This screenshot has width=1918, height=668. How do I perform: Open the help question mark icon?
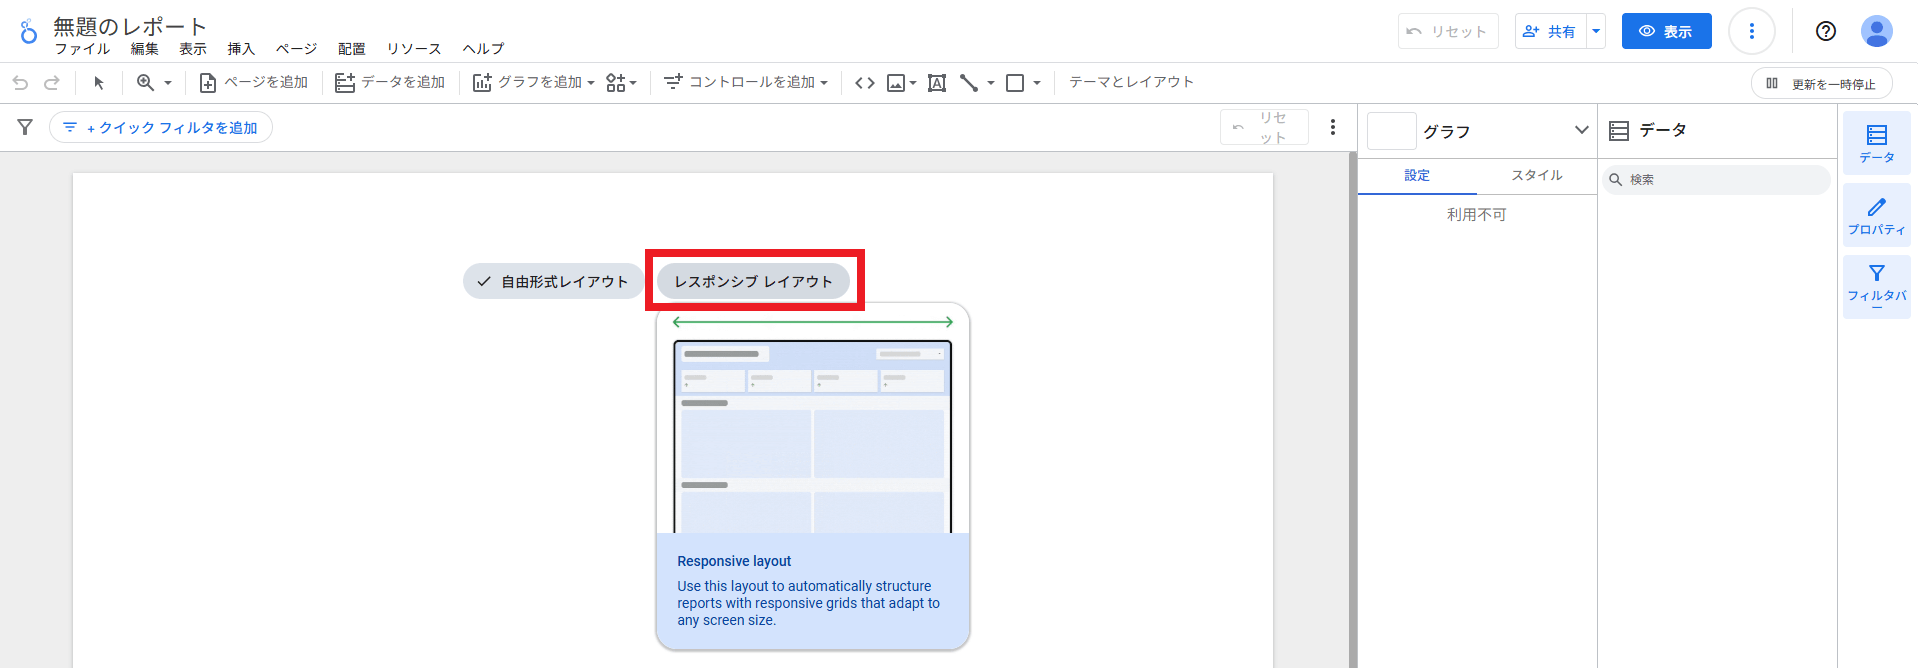click(x=1826, y=31)
